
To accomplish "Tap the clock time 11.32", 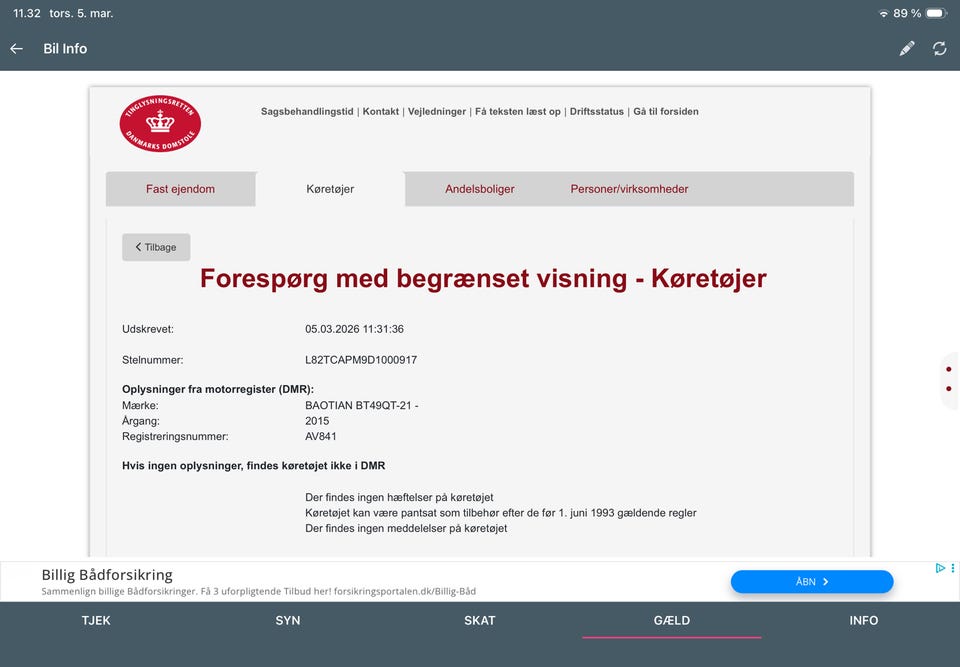I will coord(27,13).
